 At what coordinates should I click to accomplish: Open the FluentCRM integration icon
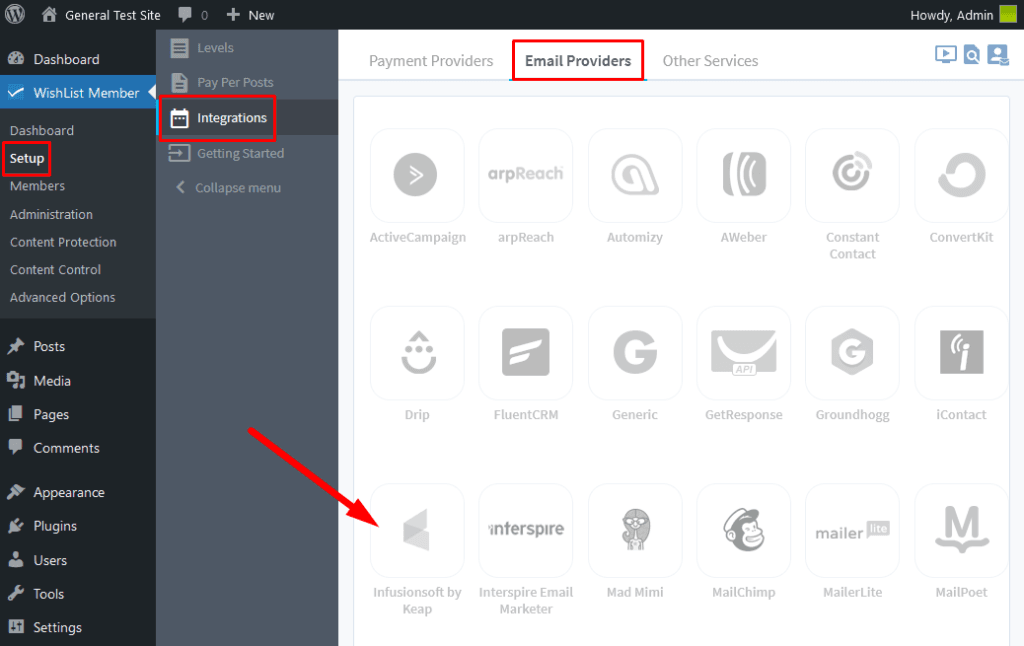pyautogui.click(x=526, y=353)
